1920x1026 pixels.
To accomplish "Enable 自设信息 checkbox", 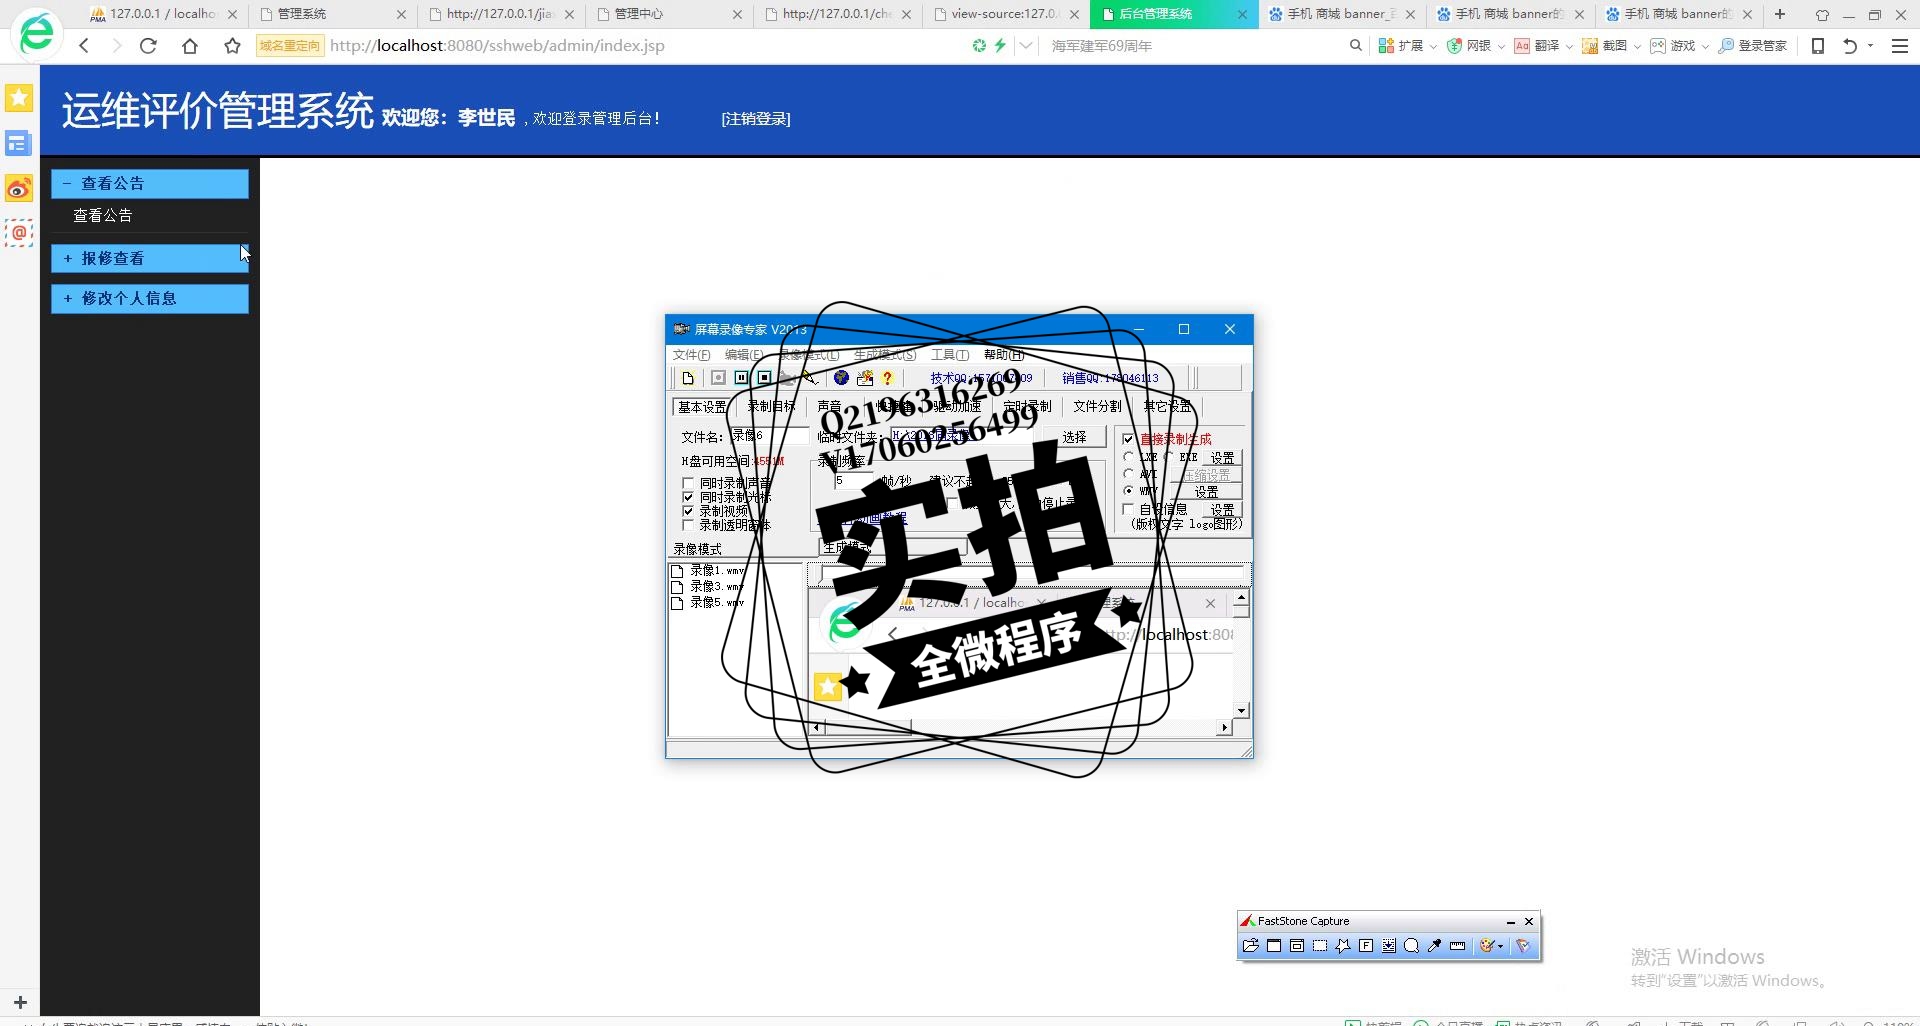I will [1128, 509].
